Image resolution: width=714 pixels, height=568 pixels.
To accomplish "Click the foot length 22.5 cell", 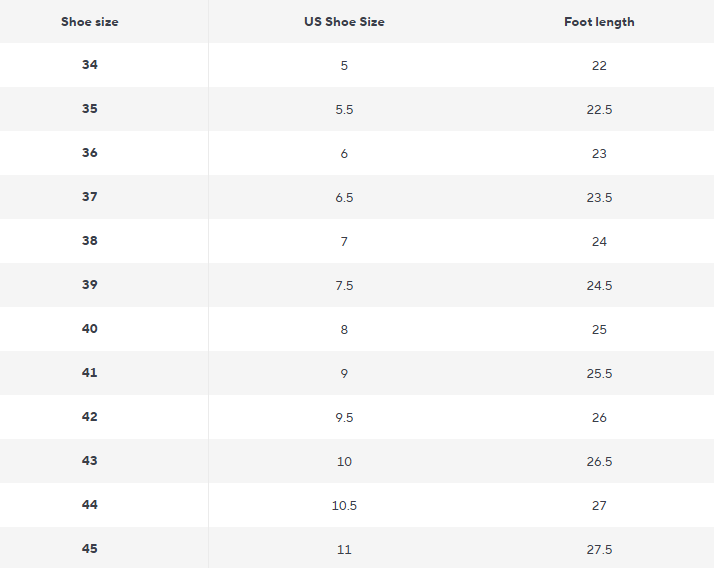I will [x=599, y=110].
